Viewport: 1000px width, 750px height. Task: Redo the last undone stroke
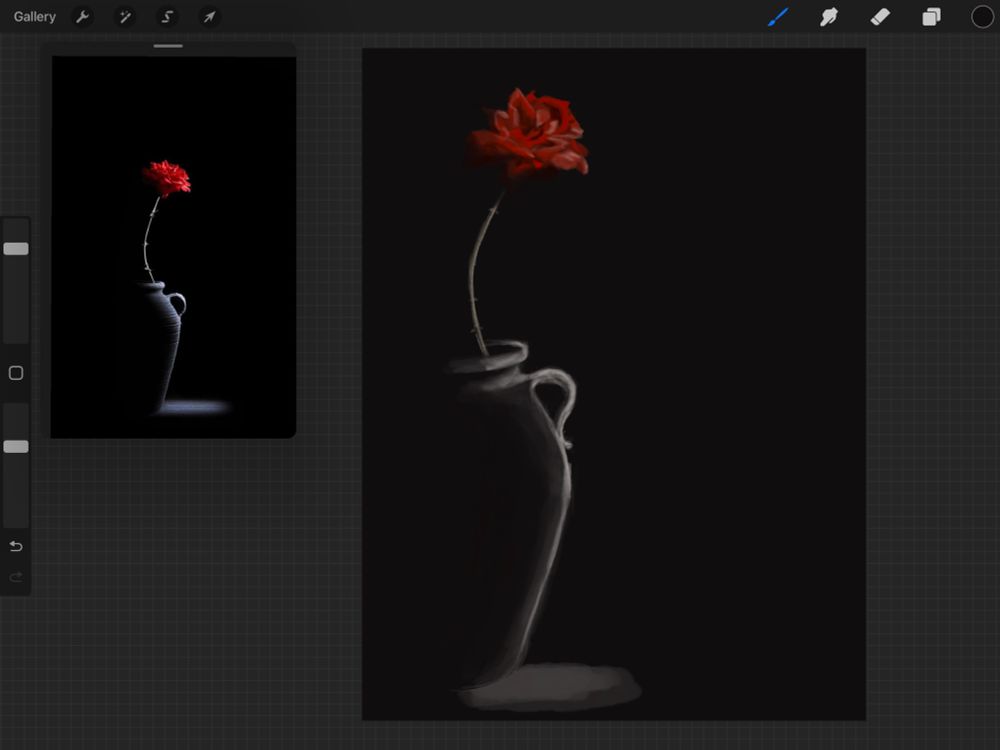(x=16, y=577)
